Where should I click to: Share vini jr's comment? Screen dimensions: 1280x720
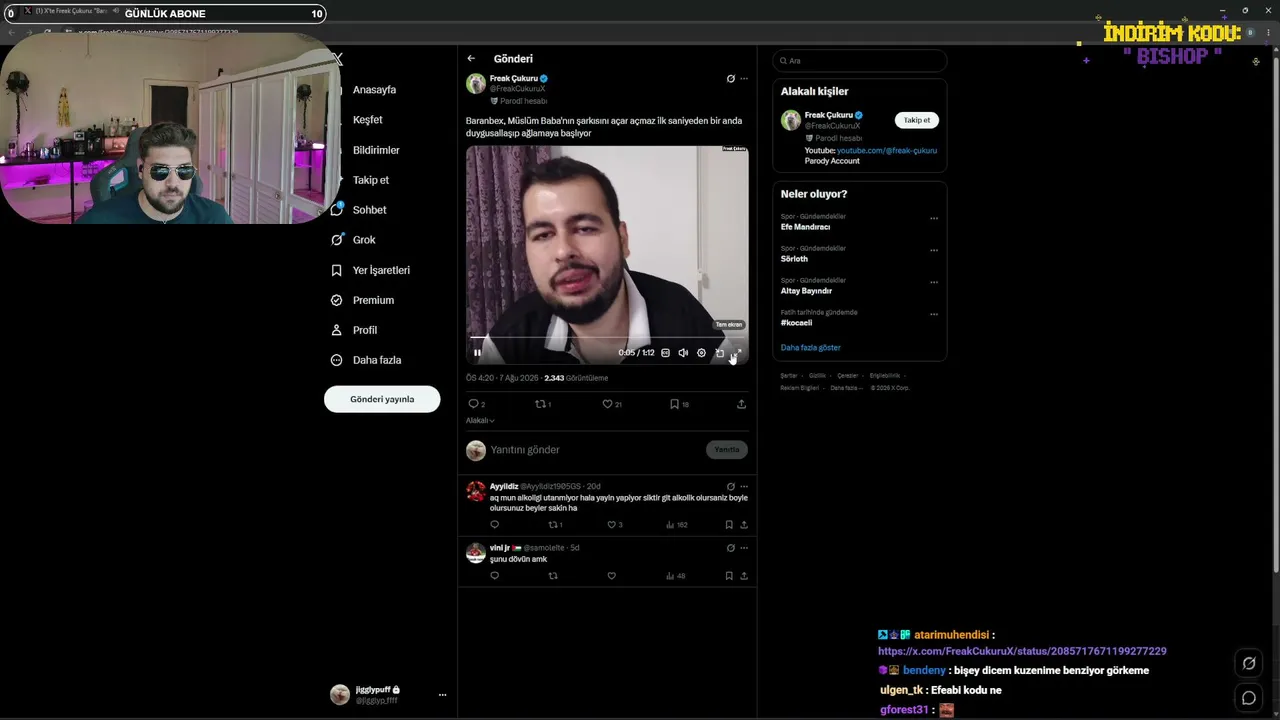pyautogui.click(x=743, y=576)
